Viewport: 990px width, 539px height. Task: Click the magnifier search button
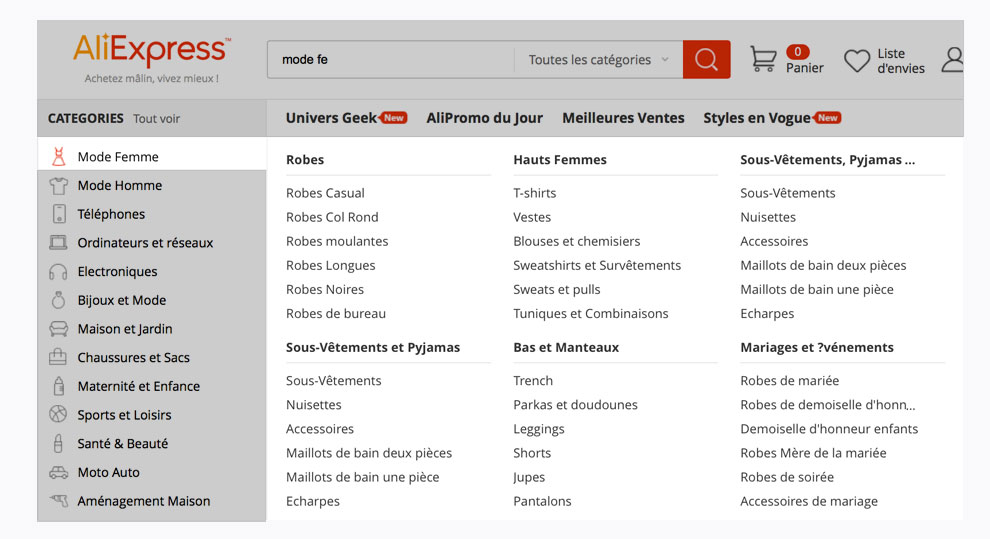click(x=706, y=60)
